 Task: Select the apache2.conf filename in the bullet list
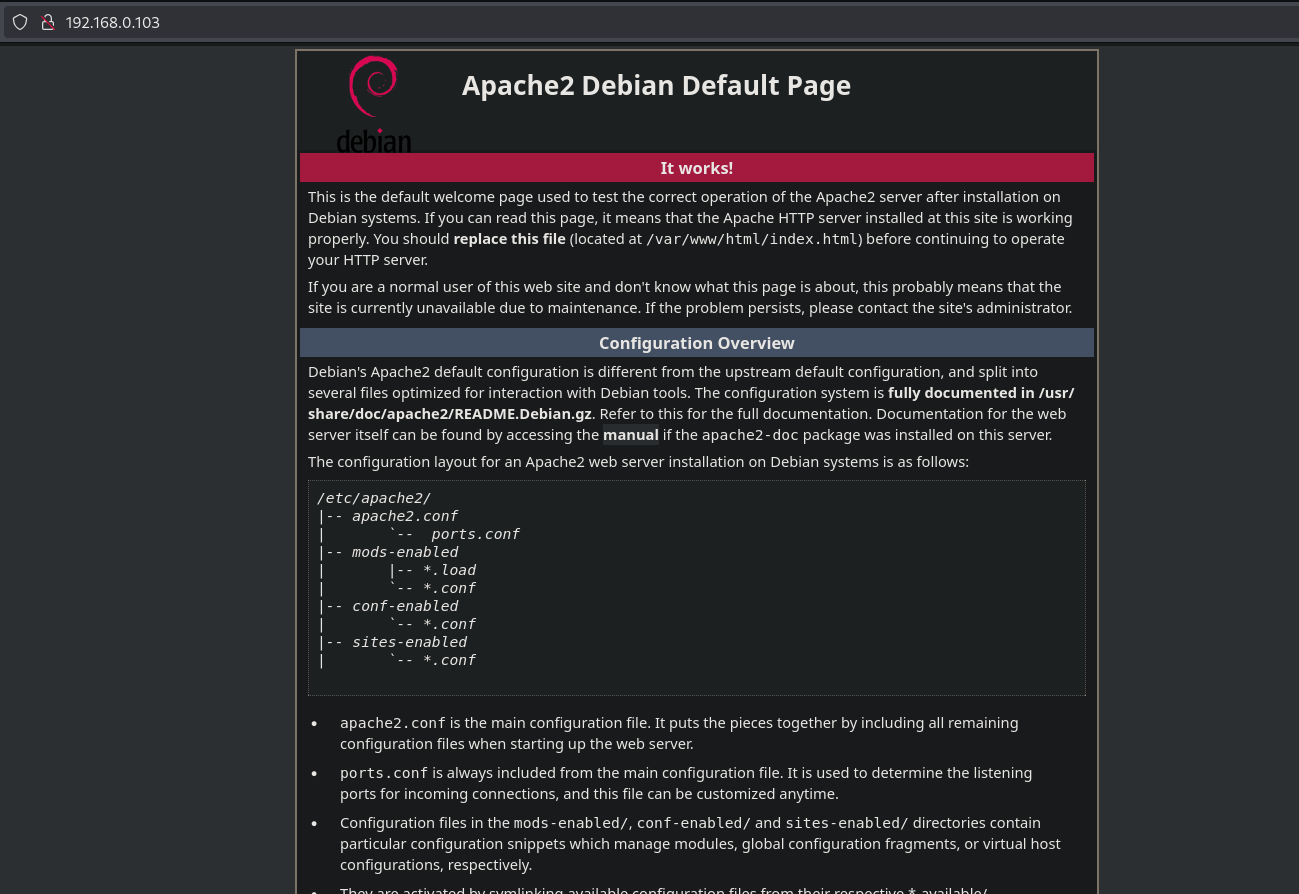(393, 722)
